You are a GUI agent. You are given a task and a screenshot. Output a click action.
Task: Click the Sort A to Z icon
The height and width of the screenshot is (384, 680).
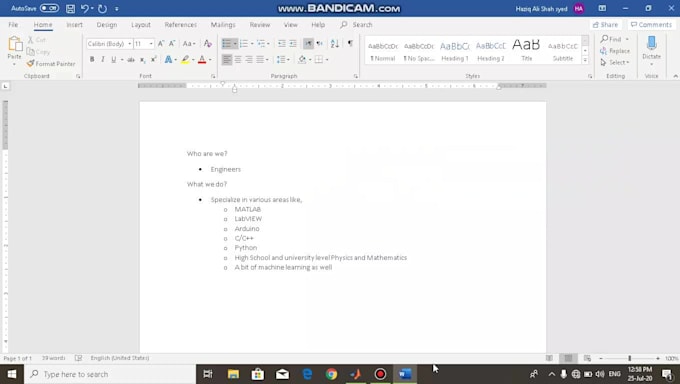(335, 43)
